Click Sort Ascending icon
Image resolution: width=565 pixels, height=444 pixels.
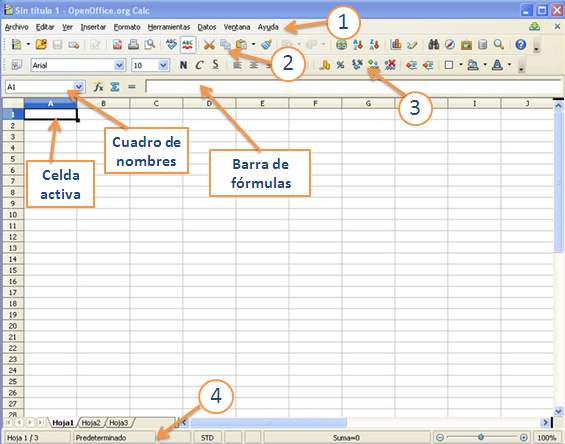pos(357,44)
